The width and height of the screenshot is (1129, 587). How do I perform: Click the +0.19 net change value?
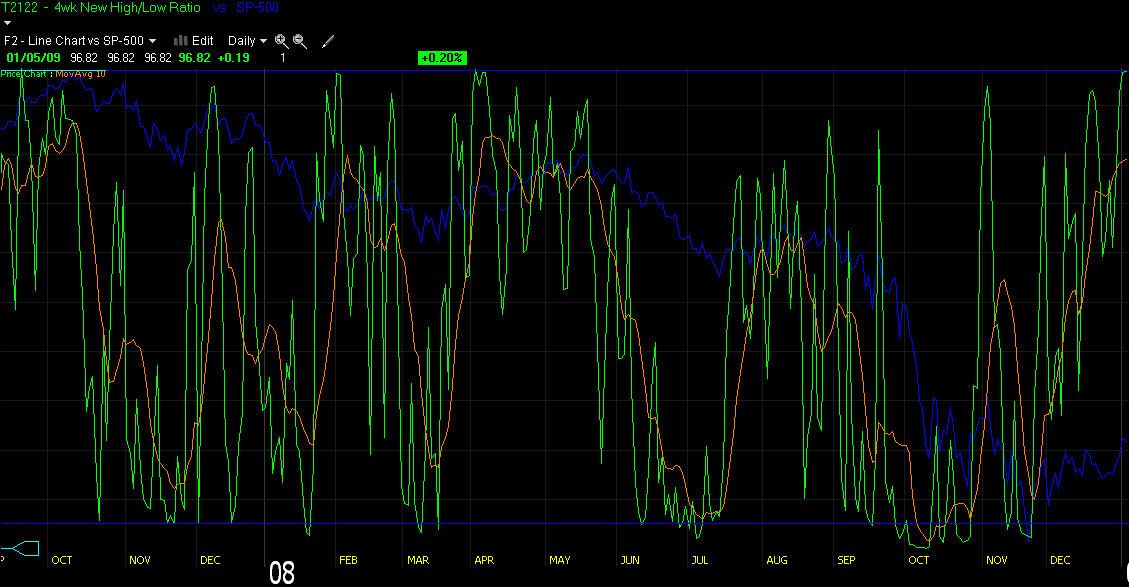(x=234, y=58)
